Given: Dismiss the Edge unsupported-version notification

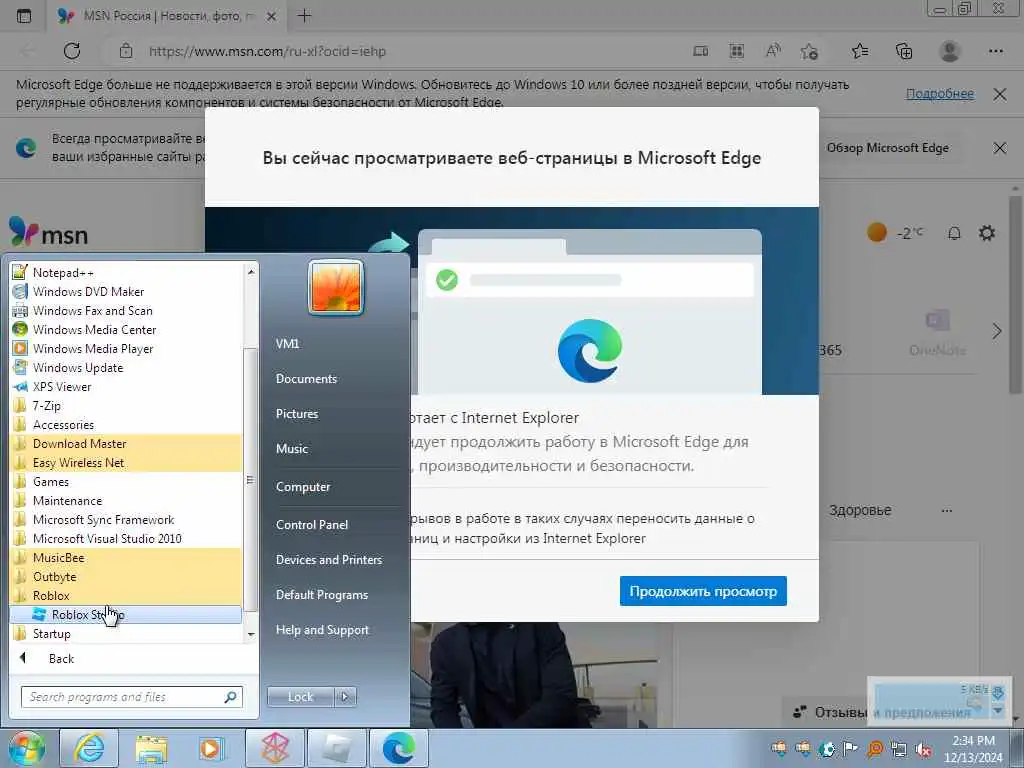Looking at the screenshot, I should click(1000, 94).
